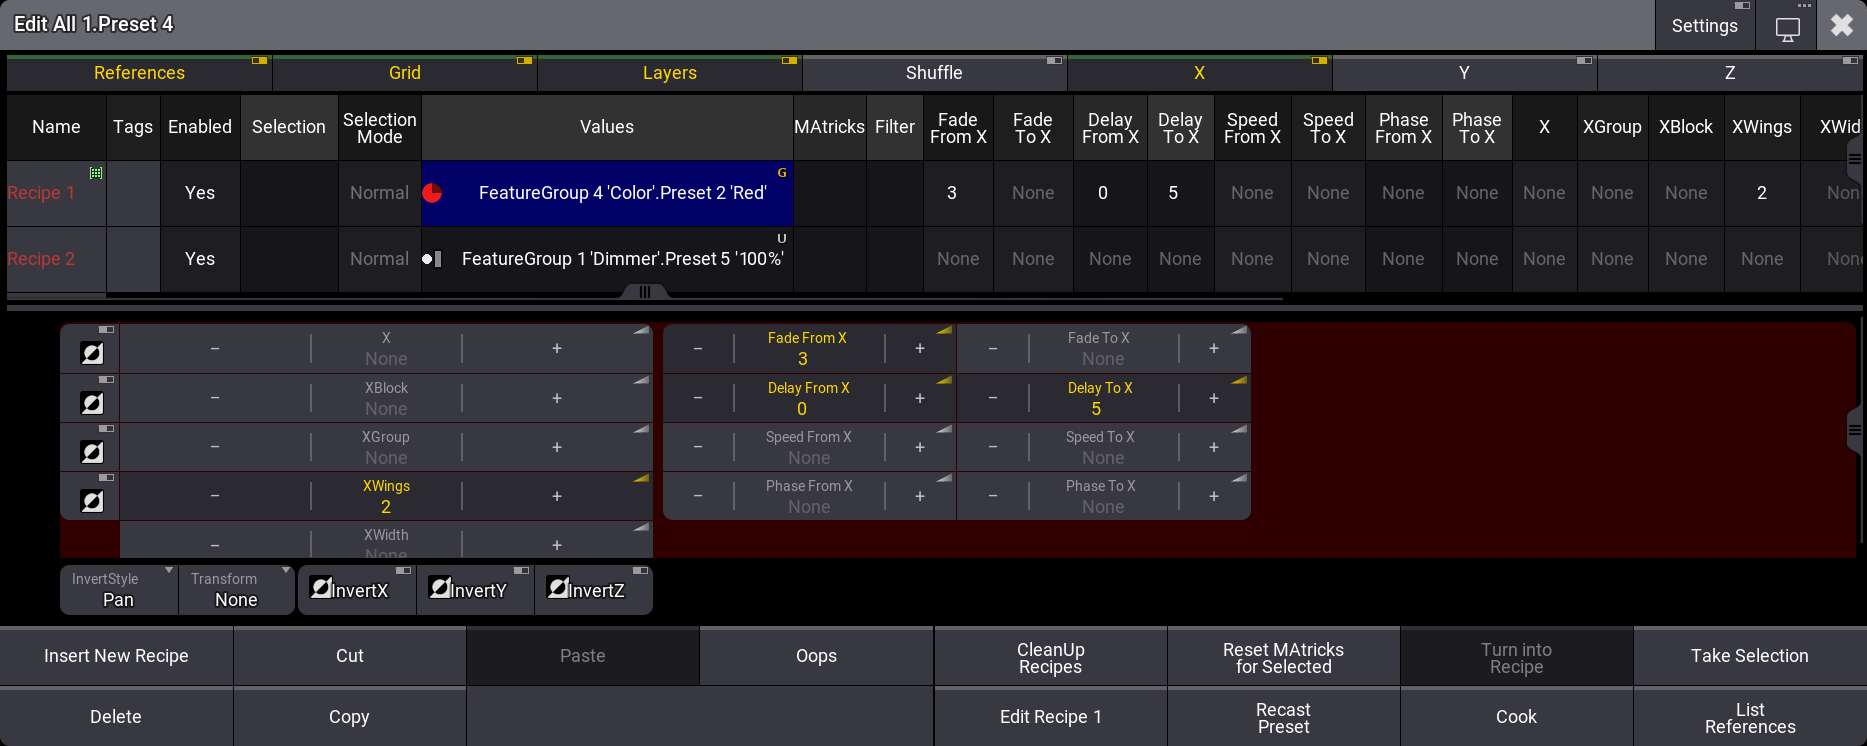Click the green grid icon on Recipe 1
Viewport: 1867px width, 746px height.
click(x=96, y=173)
